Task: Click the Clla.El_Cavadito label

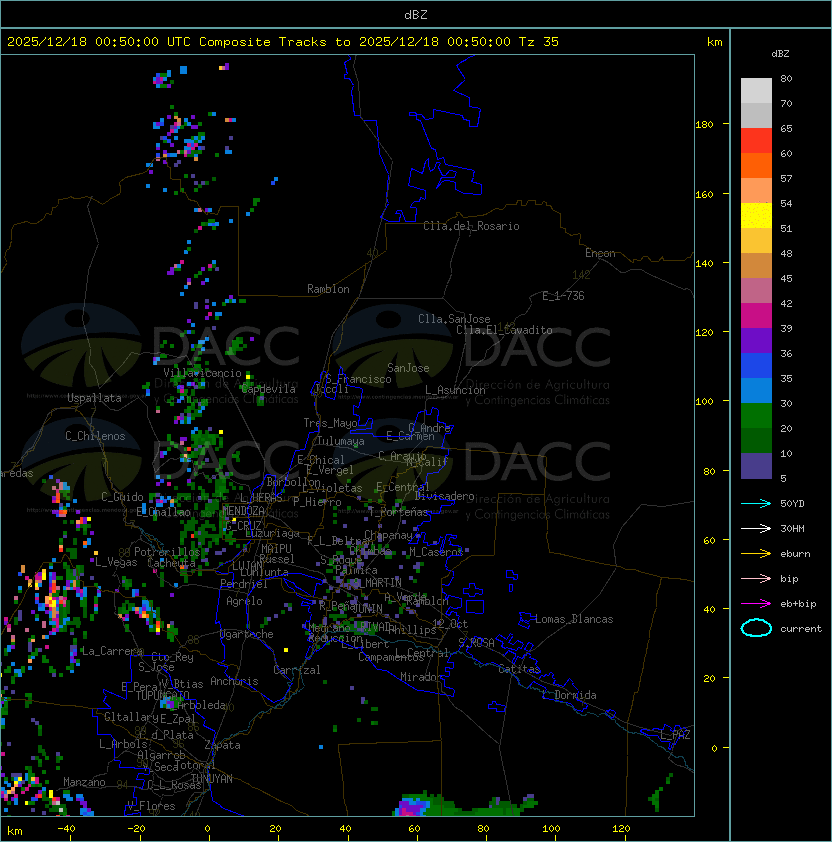Action: coord(504,330)
